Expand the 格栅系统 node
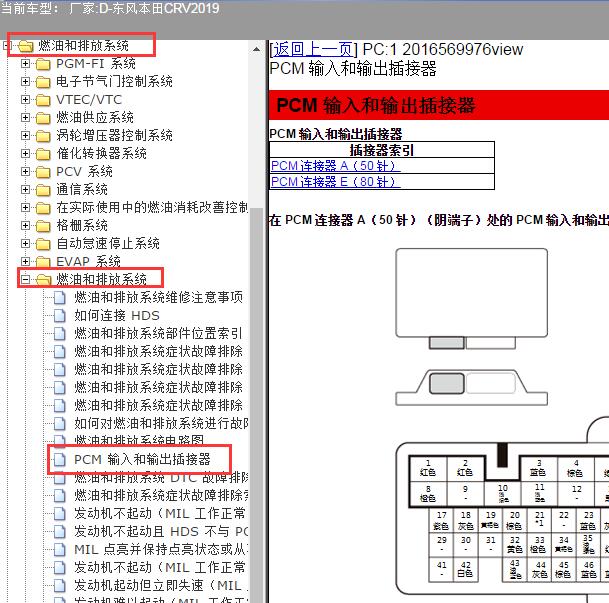 click(x=25, y=225)
